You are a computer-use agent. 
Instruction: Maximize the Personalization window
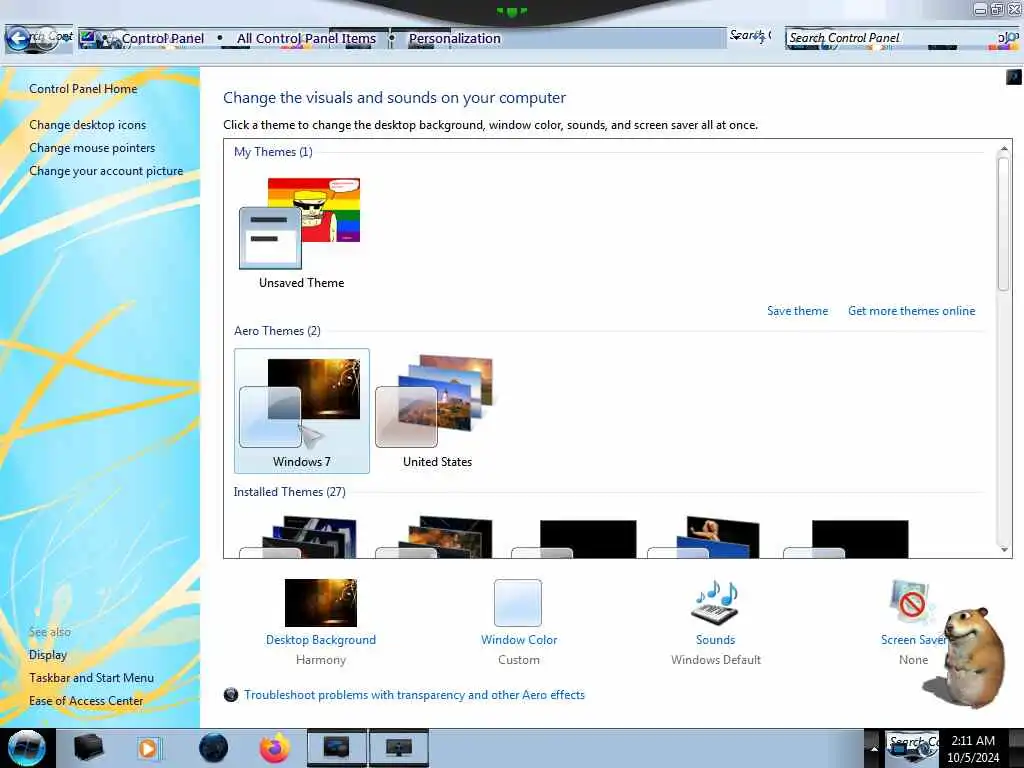click(997, 9)
